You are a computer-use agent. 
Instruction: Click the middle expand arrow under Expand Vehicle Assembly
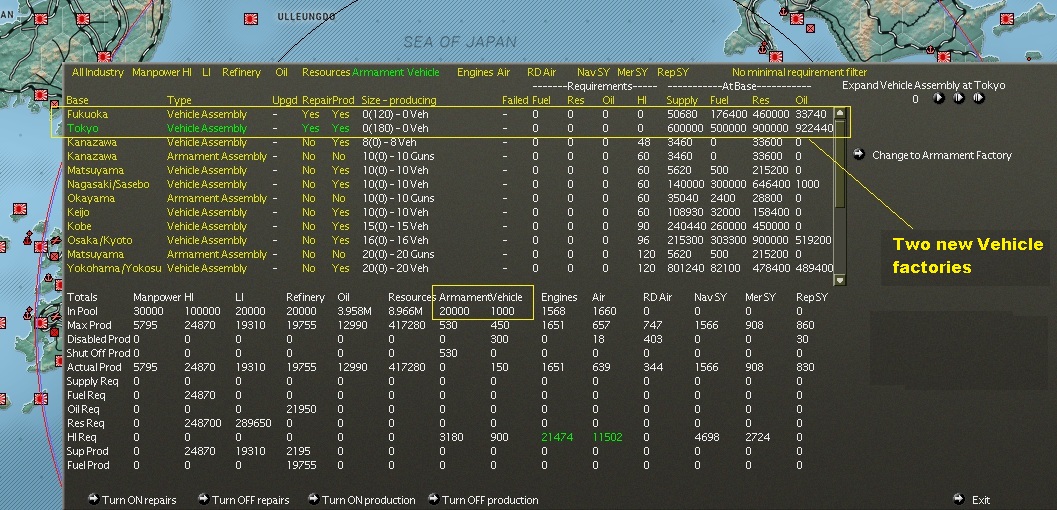coord(959,98)
